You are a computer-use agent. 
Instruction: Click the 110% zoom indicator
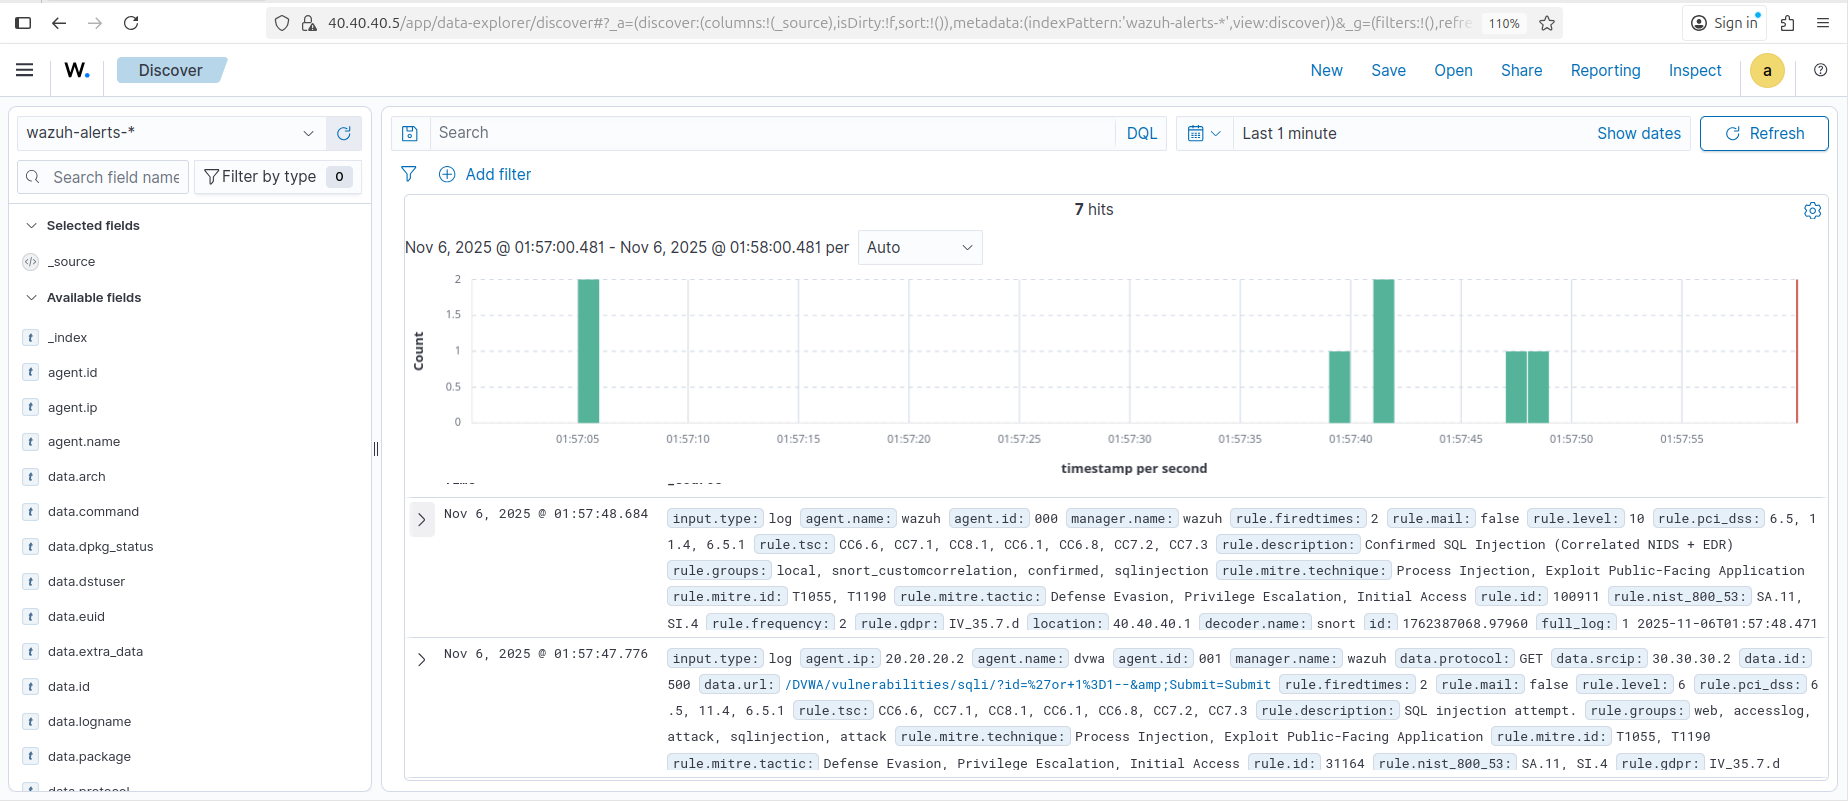[x=1504, y=23]
